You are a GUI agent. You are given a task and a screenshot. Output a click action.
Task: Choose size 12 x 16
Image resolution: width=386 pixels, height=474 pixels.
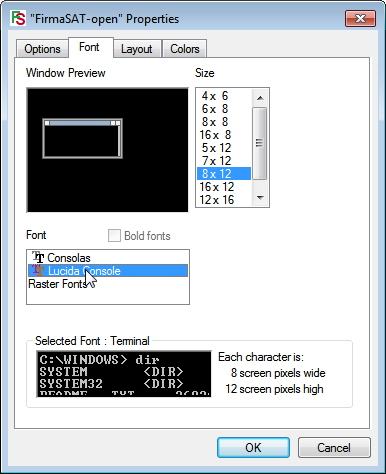224,200
